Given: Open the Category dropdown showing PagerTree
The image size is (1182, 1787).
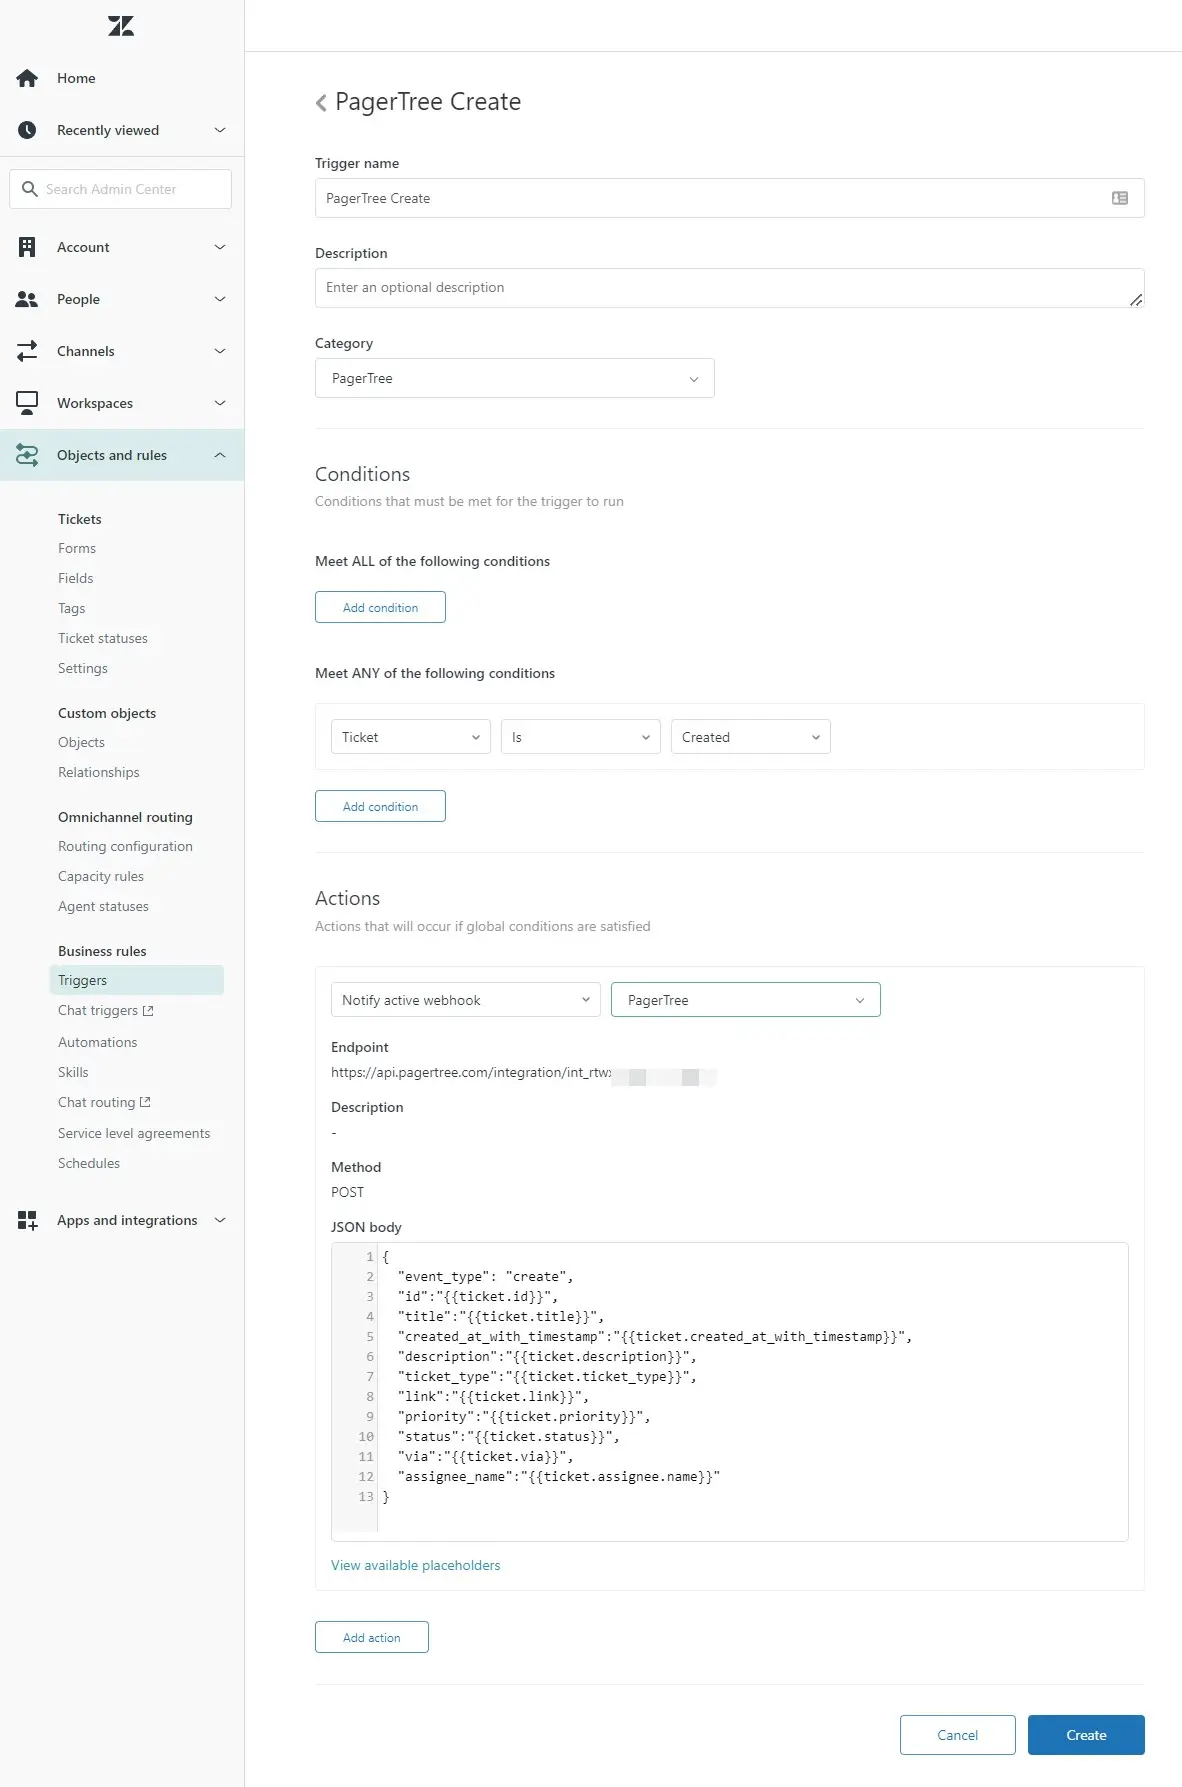Looking at the screenshot, I should tap(514, 378).
